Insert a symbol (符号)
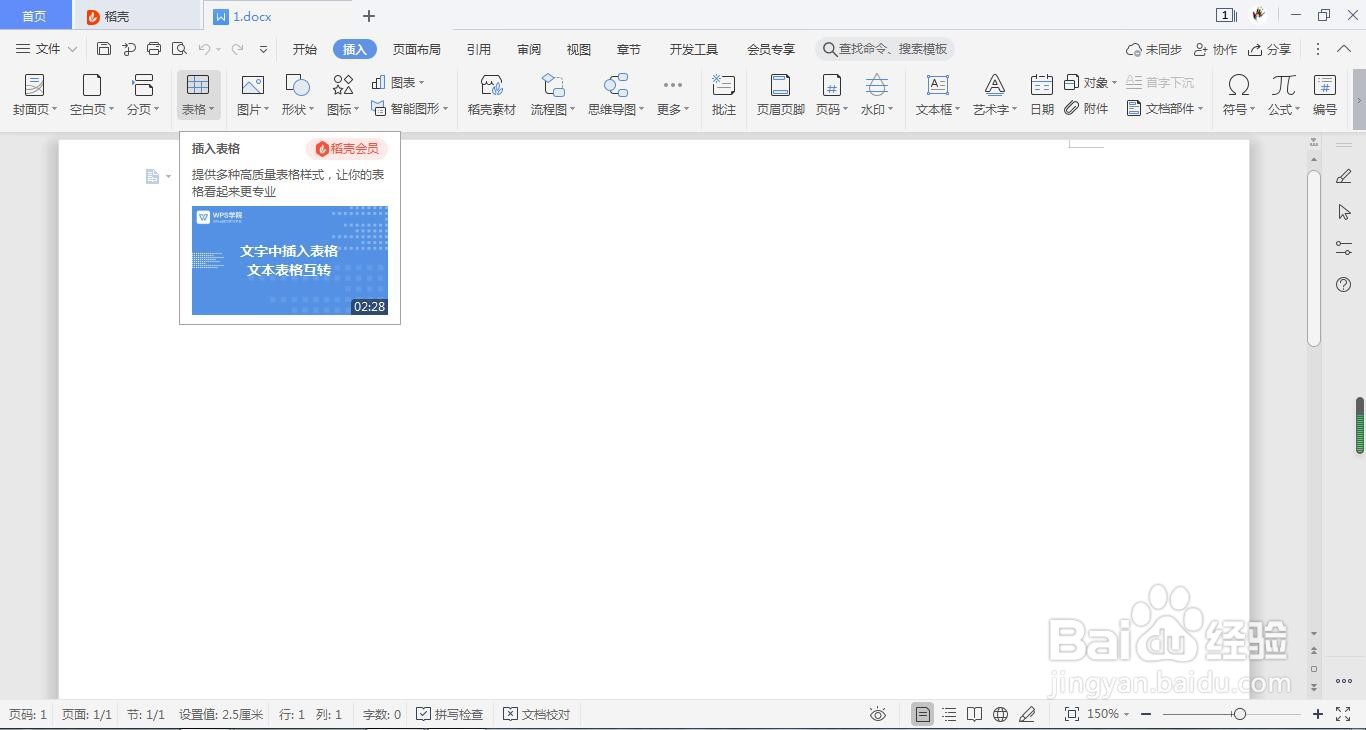This screenshot has width=1366, height=730. [1239, 95]
